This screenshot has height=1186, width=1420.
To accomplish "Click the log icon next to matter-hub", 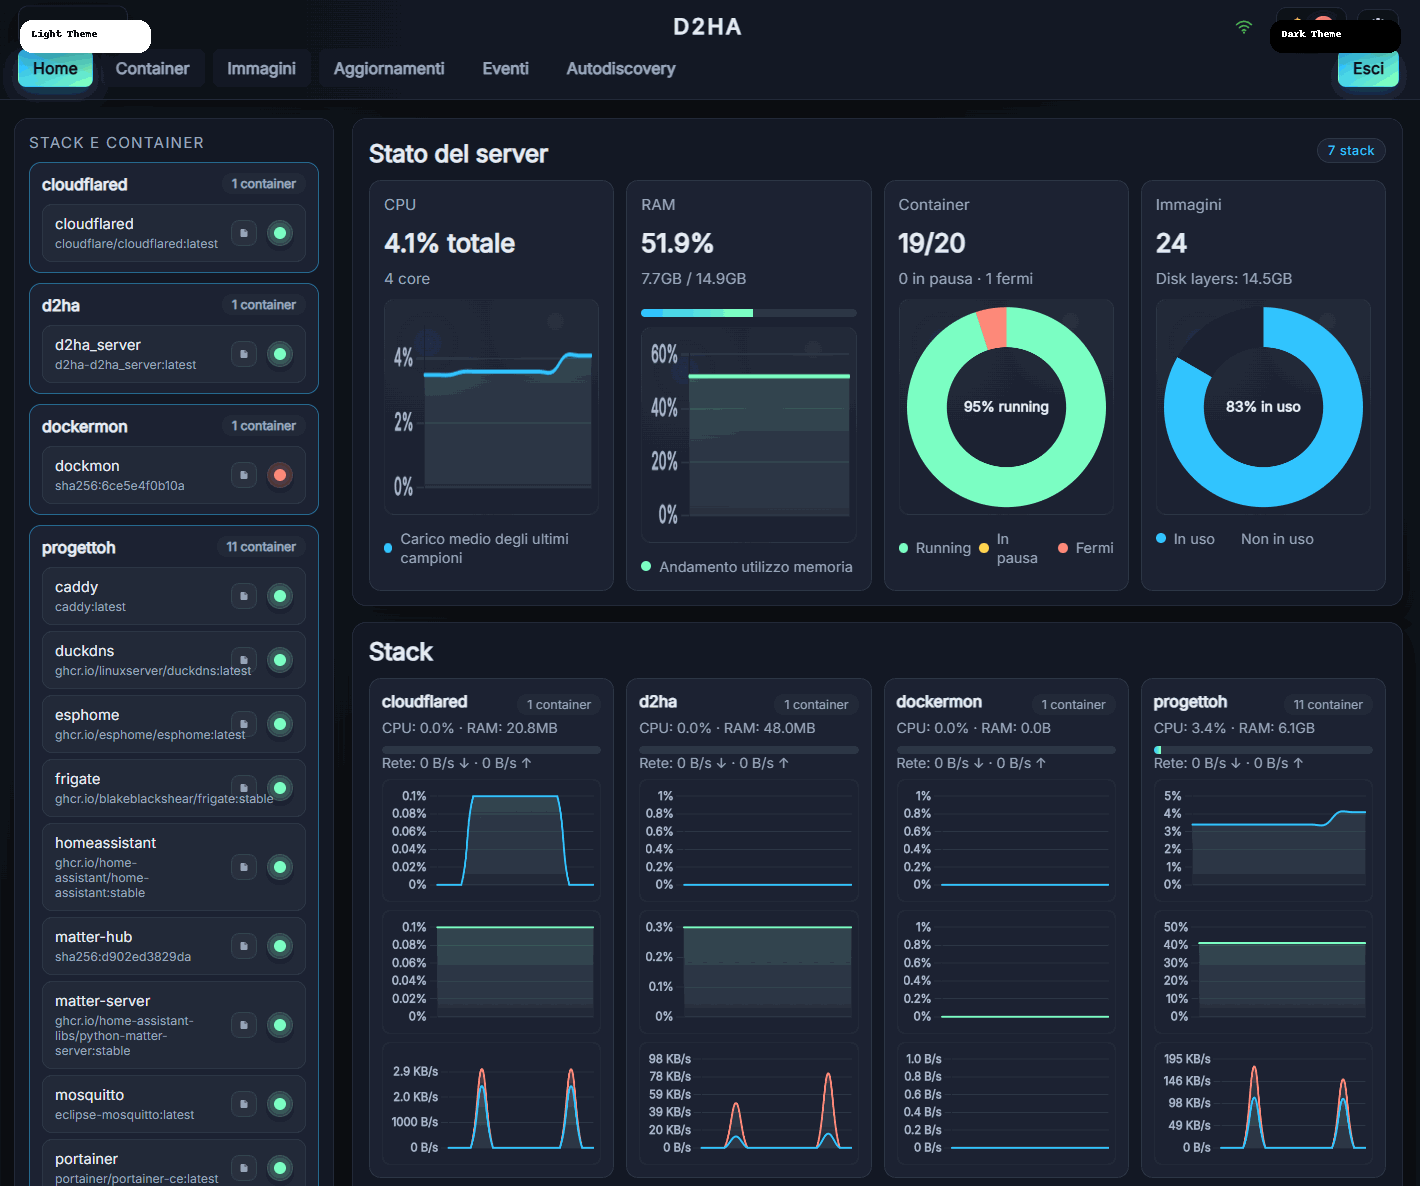I will 244,945.
